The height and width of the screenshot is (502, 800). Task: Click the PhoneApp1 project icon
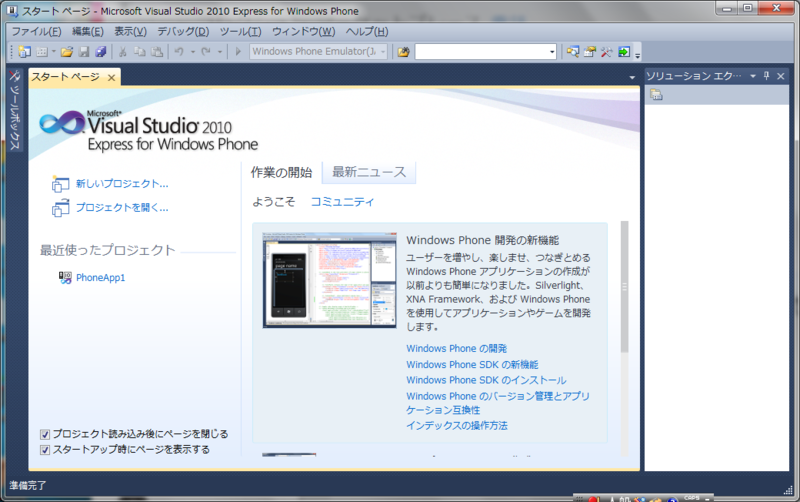[x=65, y=278]
